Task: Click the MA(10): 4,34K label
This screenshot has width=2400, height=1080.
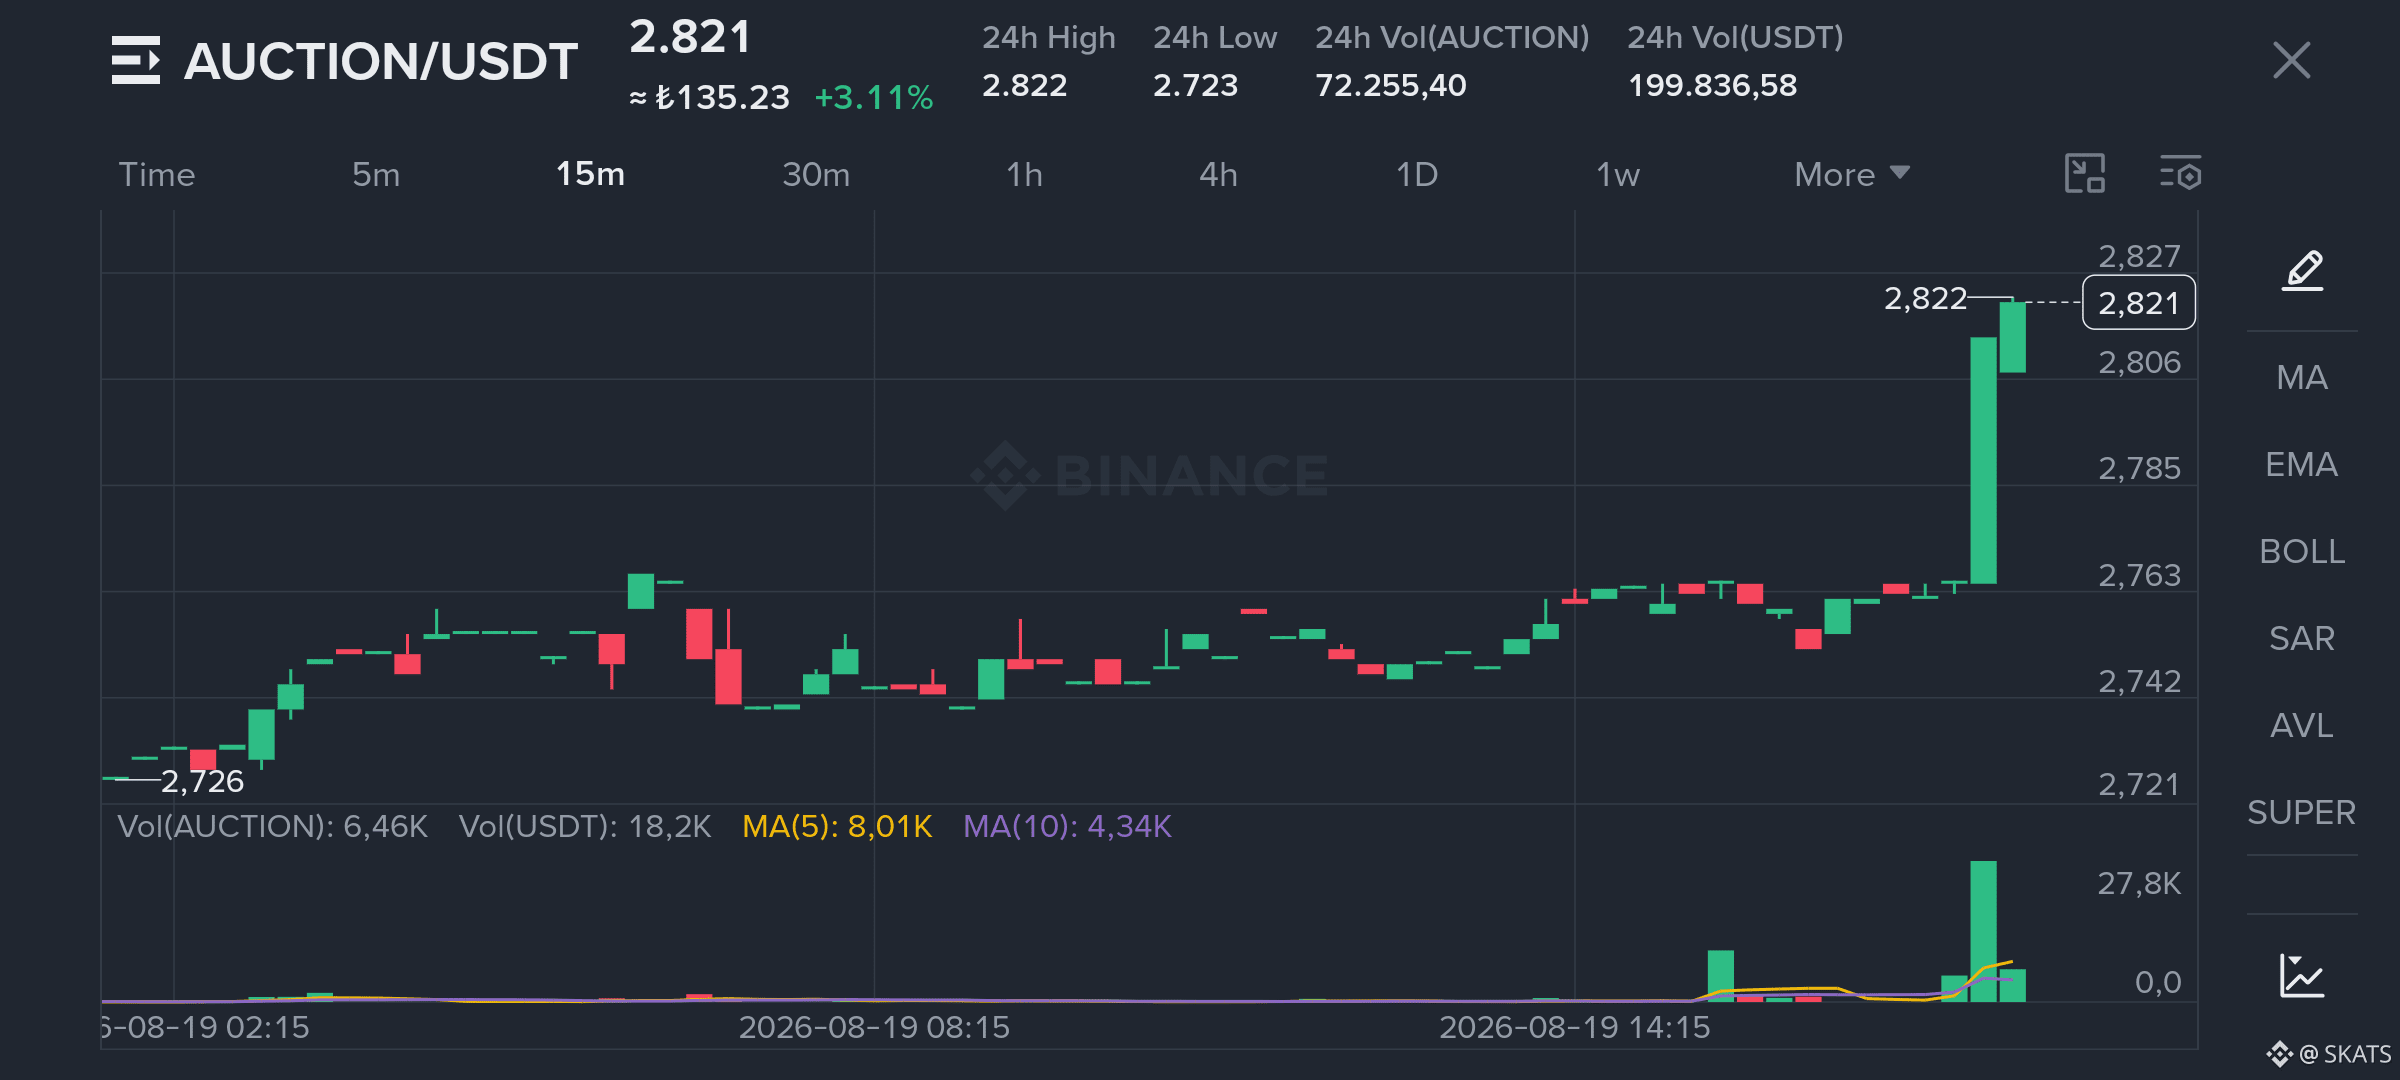Action: (x=1067, y=827)
